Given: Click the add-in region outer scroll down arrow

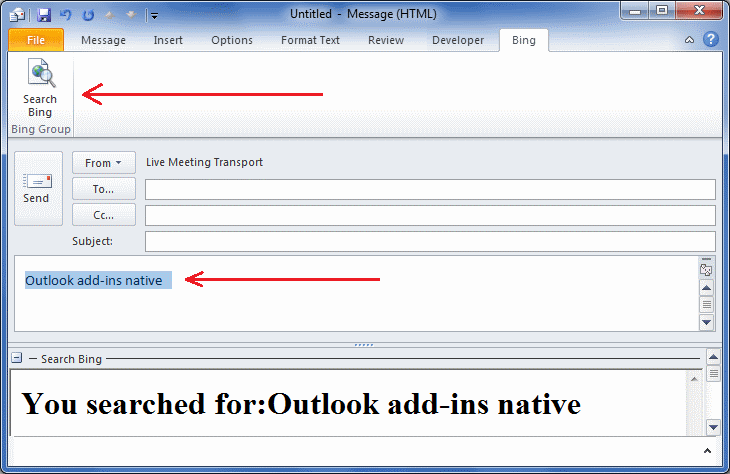Looking at the screenshot, I should [x=713, y=427].
